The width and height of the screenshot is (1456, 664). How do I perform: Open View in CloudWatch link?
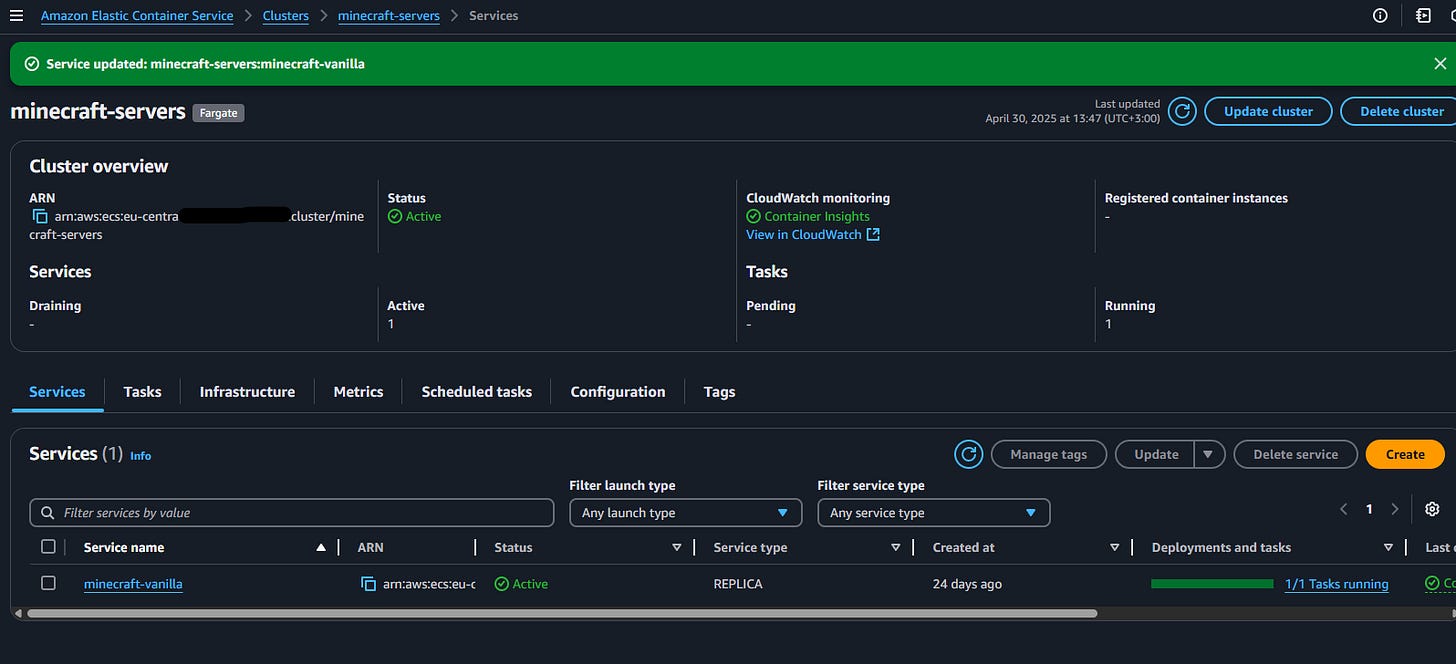803,234
